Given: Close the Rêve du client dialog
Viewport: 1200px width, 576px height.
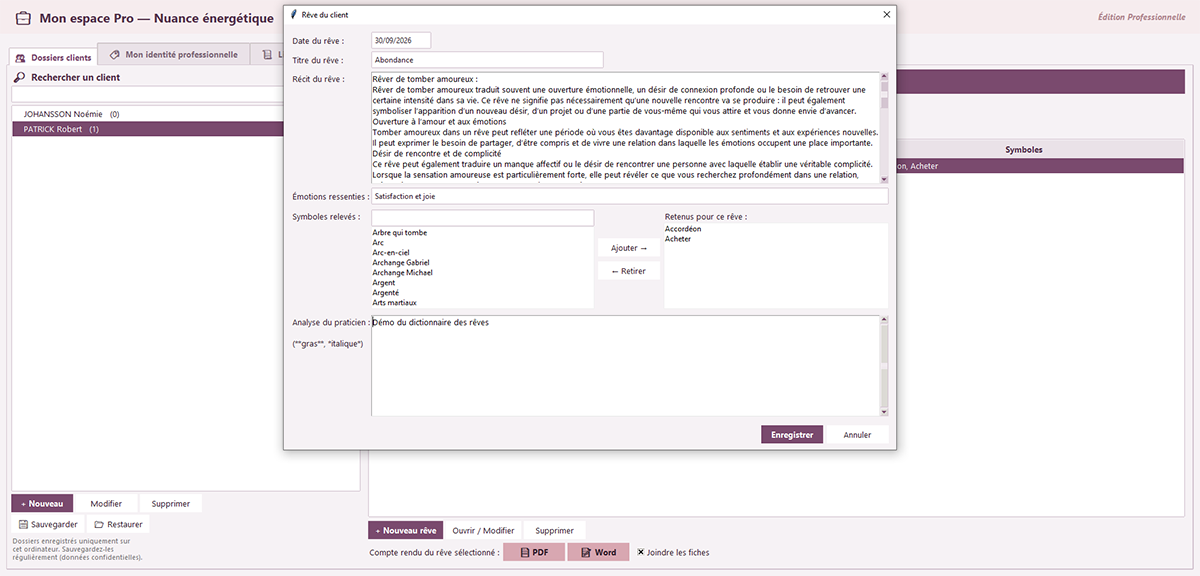Looking at the screenshot, I should (886, 14).
